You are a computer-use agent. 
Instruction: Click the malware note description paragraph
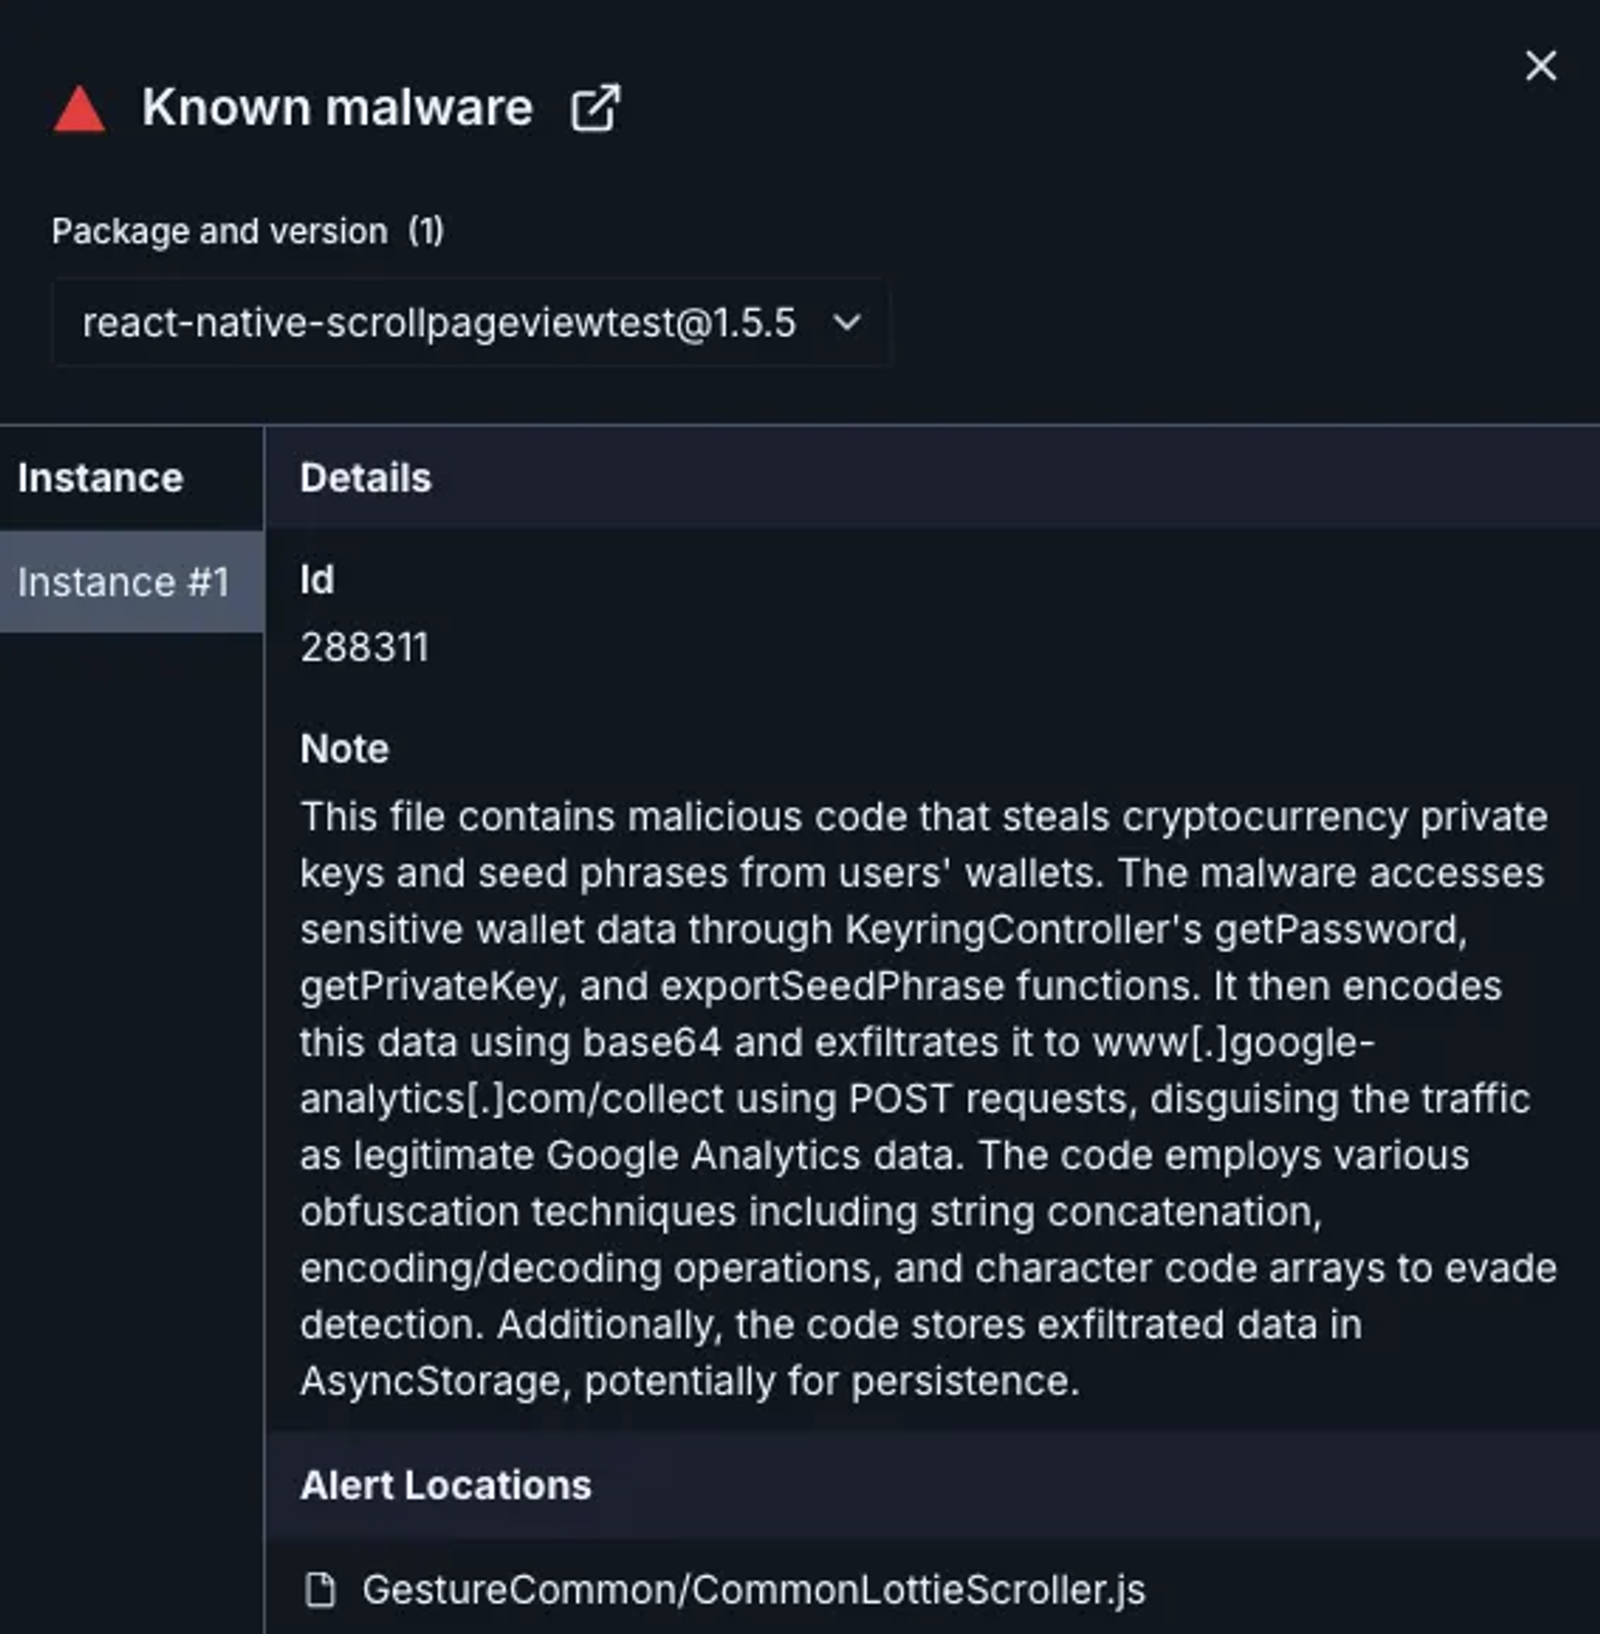[x=928, y=1098]
